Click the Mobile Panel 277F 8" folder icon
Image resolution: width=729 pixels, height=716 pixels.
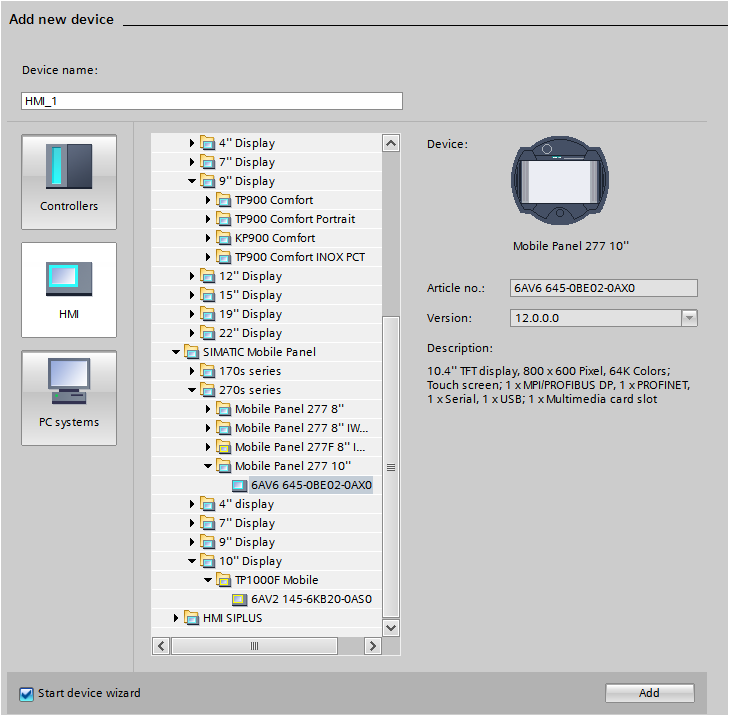(224, 447)
